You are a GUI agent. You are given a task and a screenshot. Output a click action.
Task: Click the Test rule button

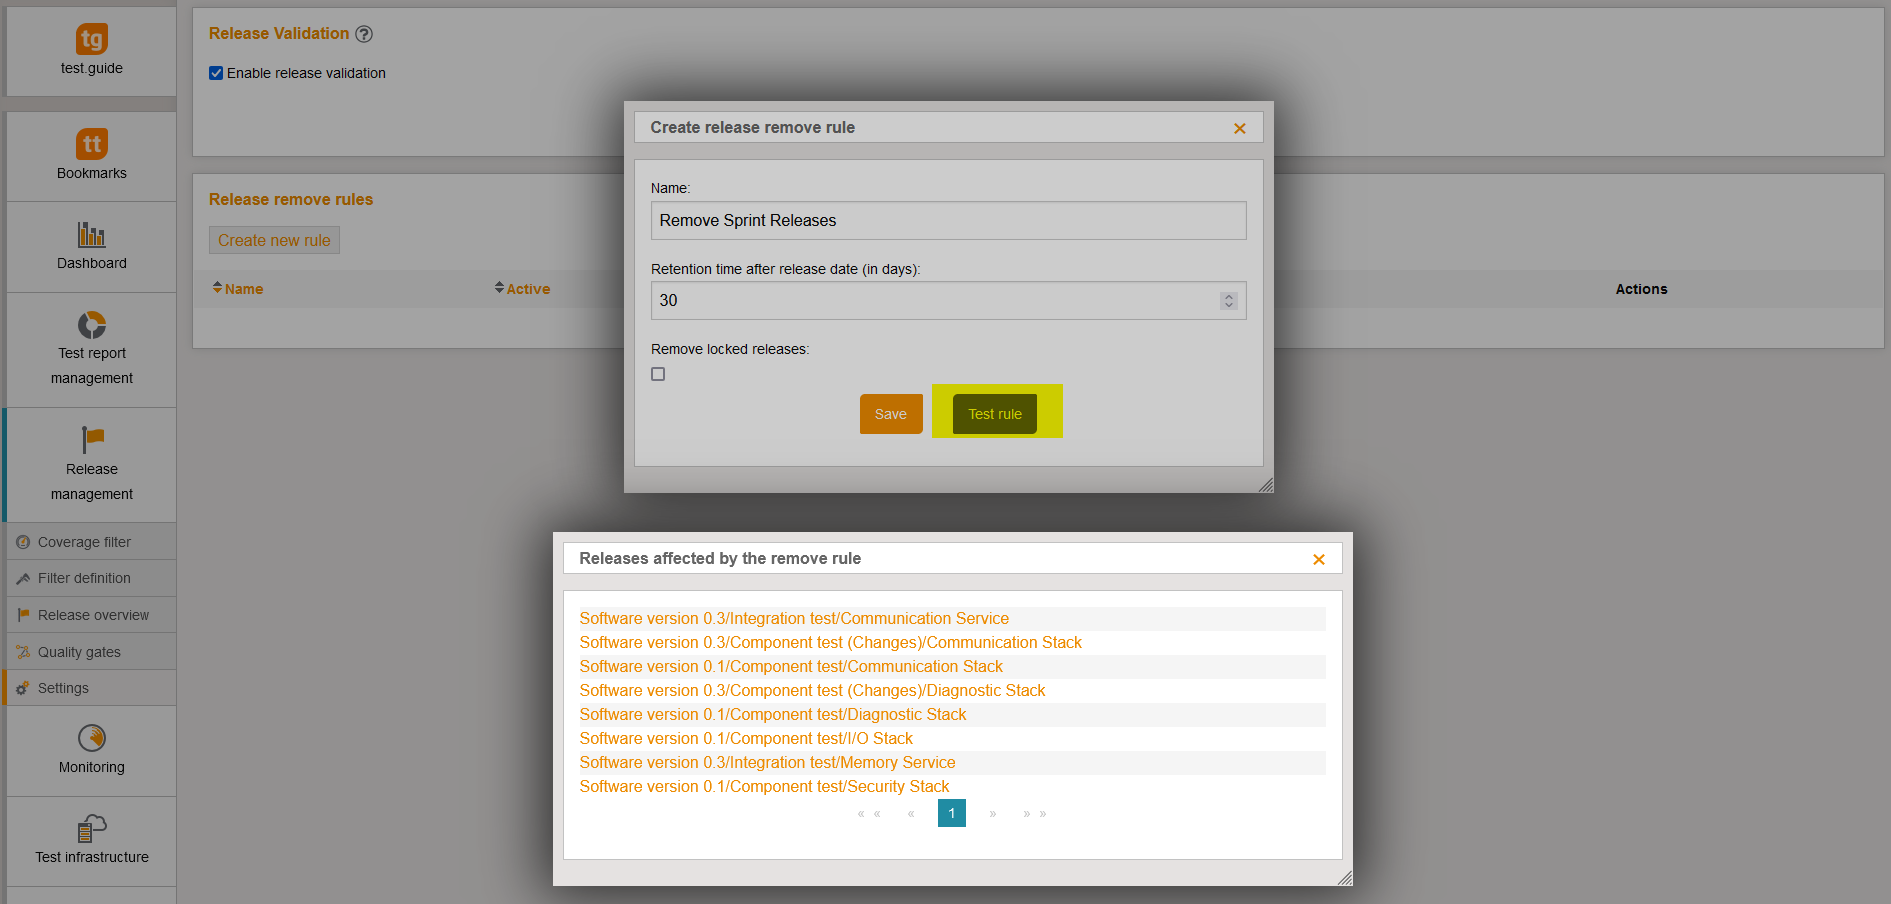tap(995, 414)
